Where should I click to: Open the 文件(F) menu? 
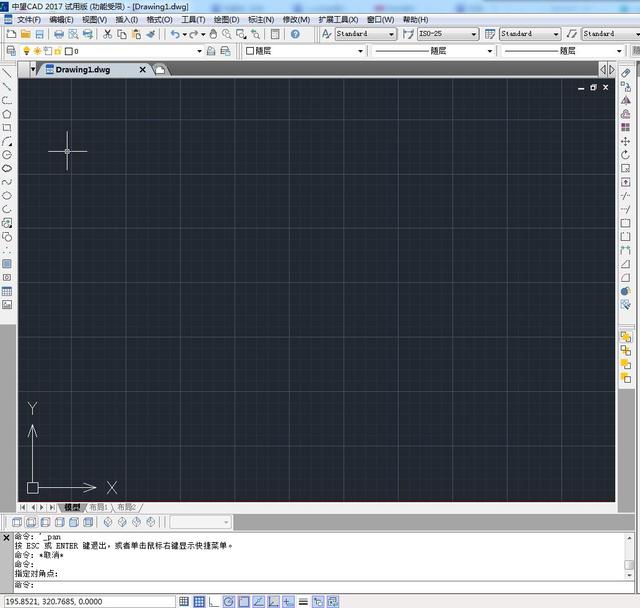pos(29,20)
